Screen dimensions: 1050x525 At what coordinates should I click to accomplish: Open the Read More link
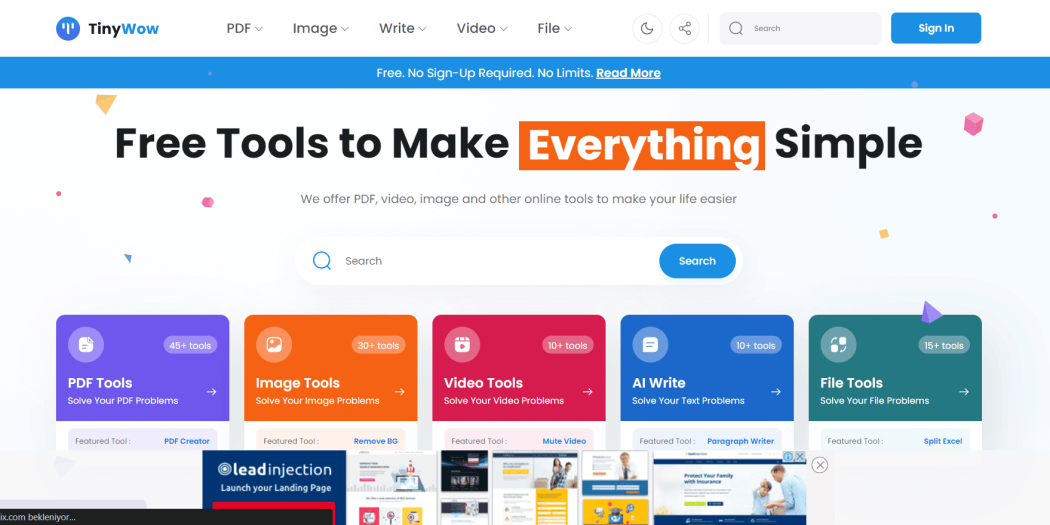point(628,73)
